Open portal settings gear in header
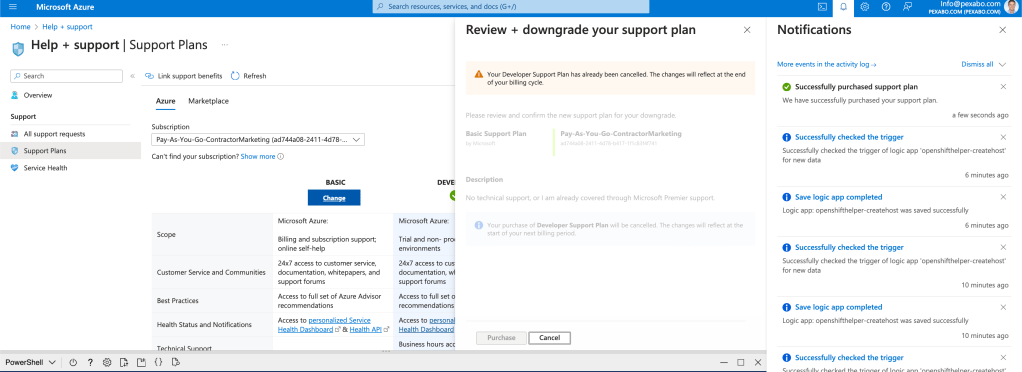This screenshot has height=372, width=1022. [865, 7]
